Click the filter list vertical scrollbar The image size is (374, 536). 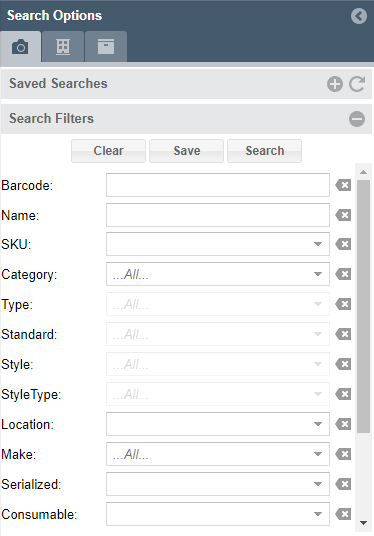pyautogui.click(x=363, y=306)
